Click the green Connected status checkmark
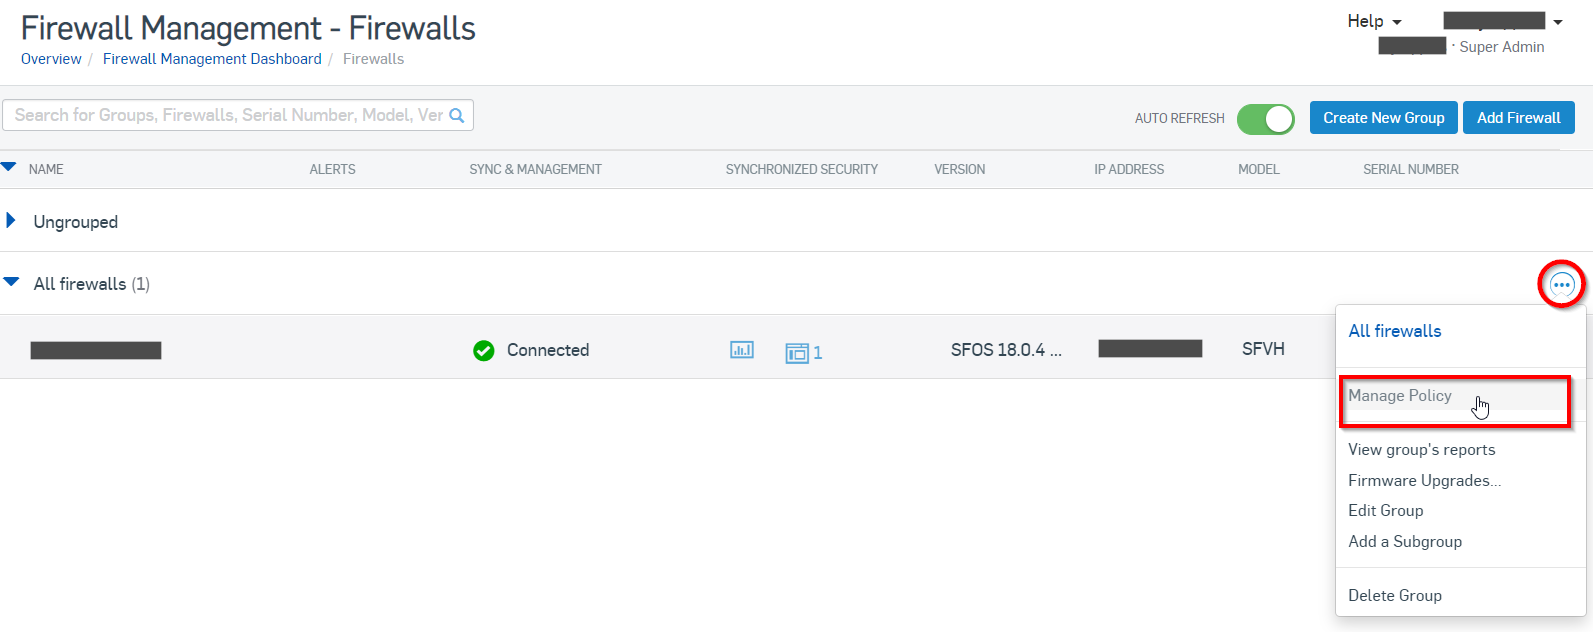1593x632 pixels. pos(484,351)
